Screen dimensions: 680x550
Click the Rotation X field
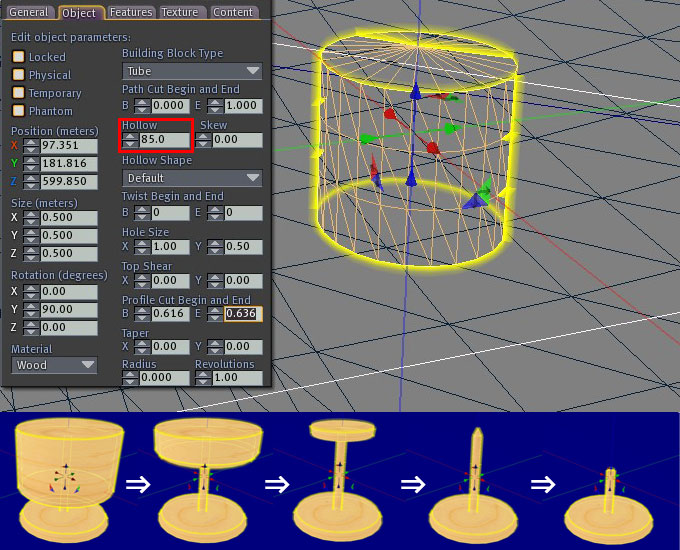point(69,291)
